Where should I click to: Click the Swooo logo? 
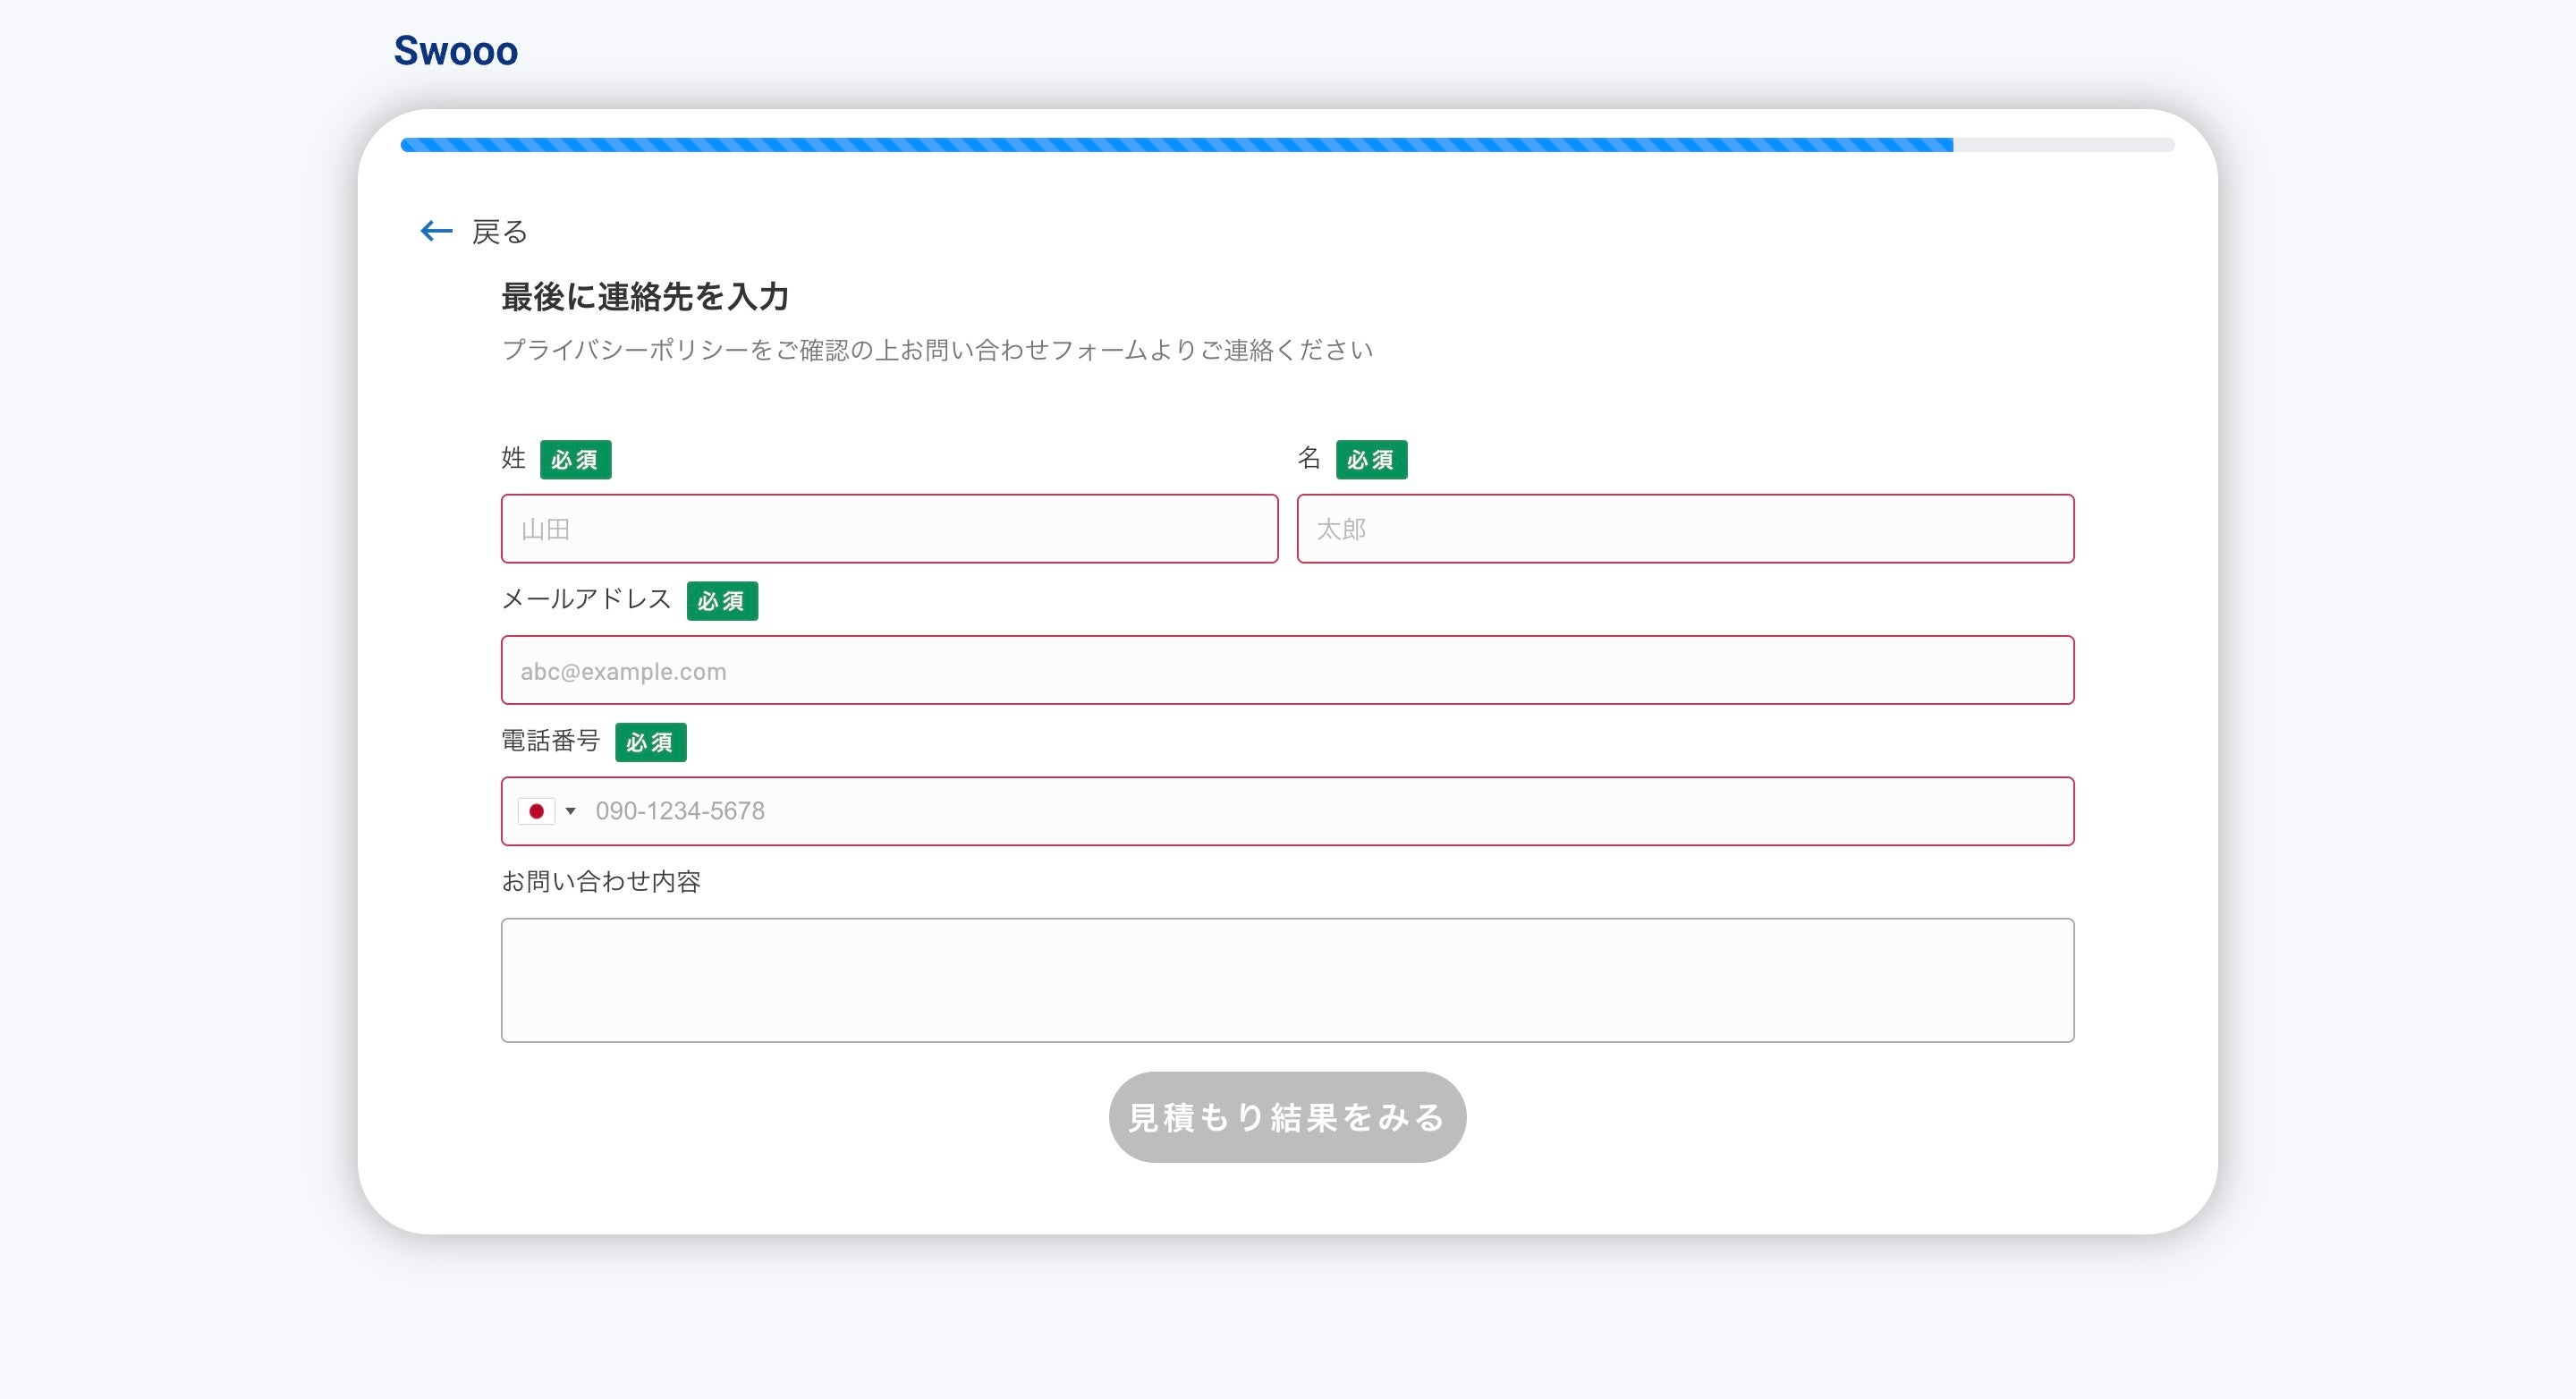pos(455,51)
